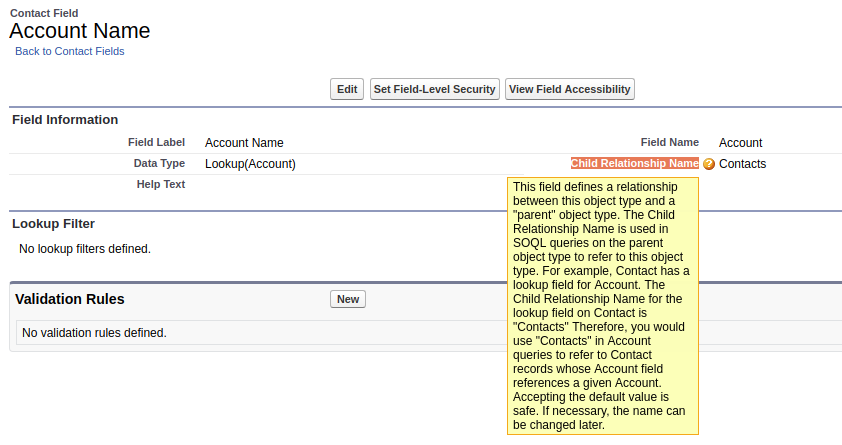Click the Contacts relationship name value

pos(742,164)
